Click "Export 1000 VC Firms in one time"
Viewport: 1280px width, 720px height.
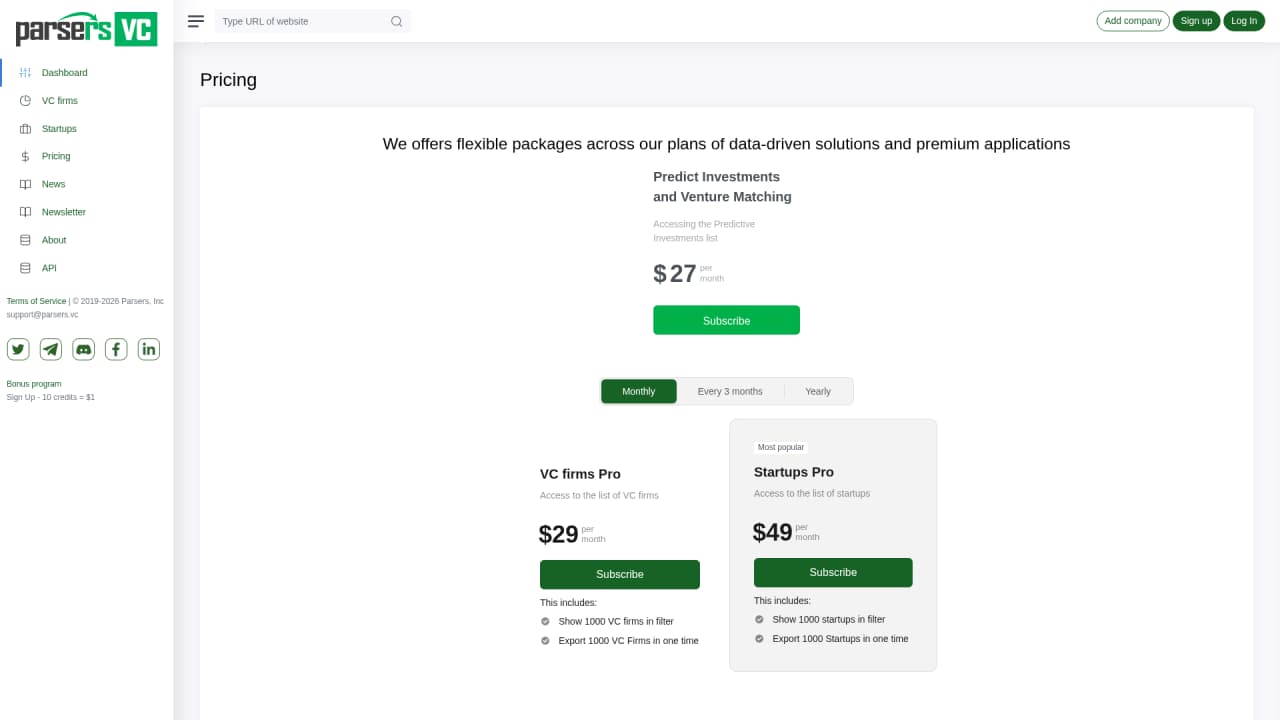click(x=628, y=641)
